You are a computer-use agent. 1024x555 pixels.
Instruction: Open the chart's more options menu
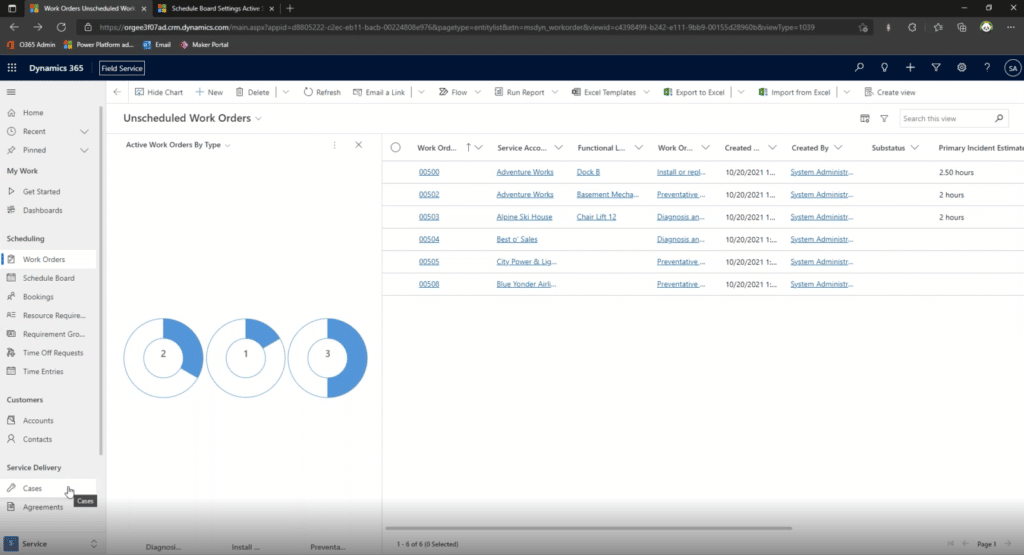click(x=334, y=145)
